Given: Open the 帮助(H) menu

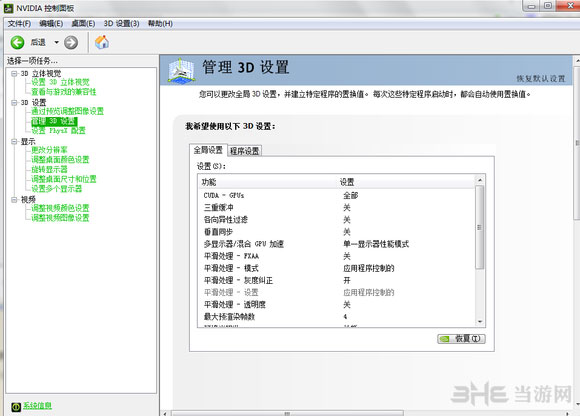Looking at the screenshot, I should point(160,24).
